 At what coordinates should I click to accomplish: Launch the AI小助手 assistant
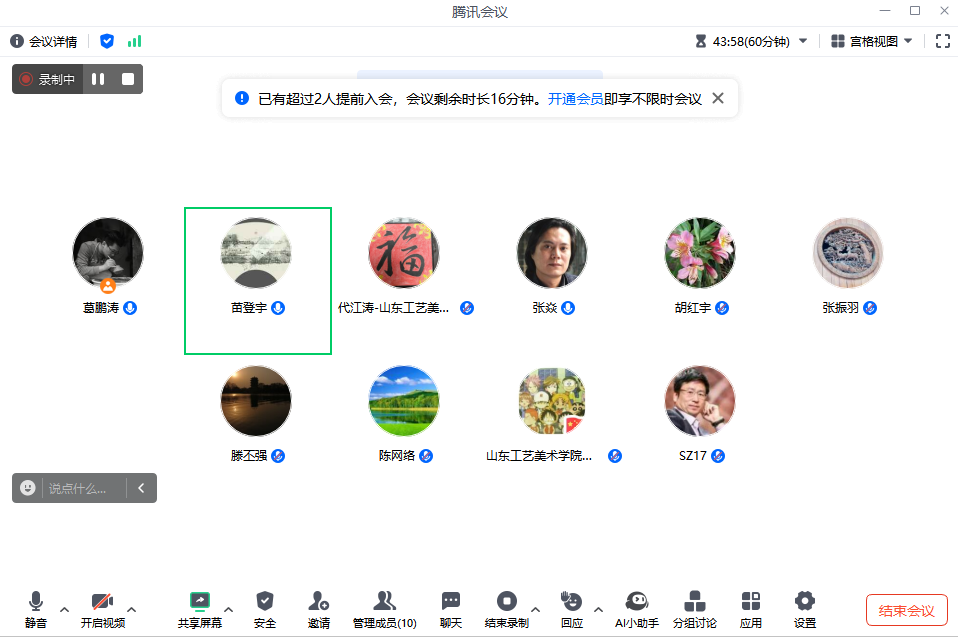637,610
